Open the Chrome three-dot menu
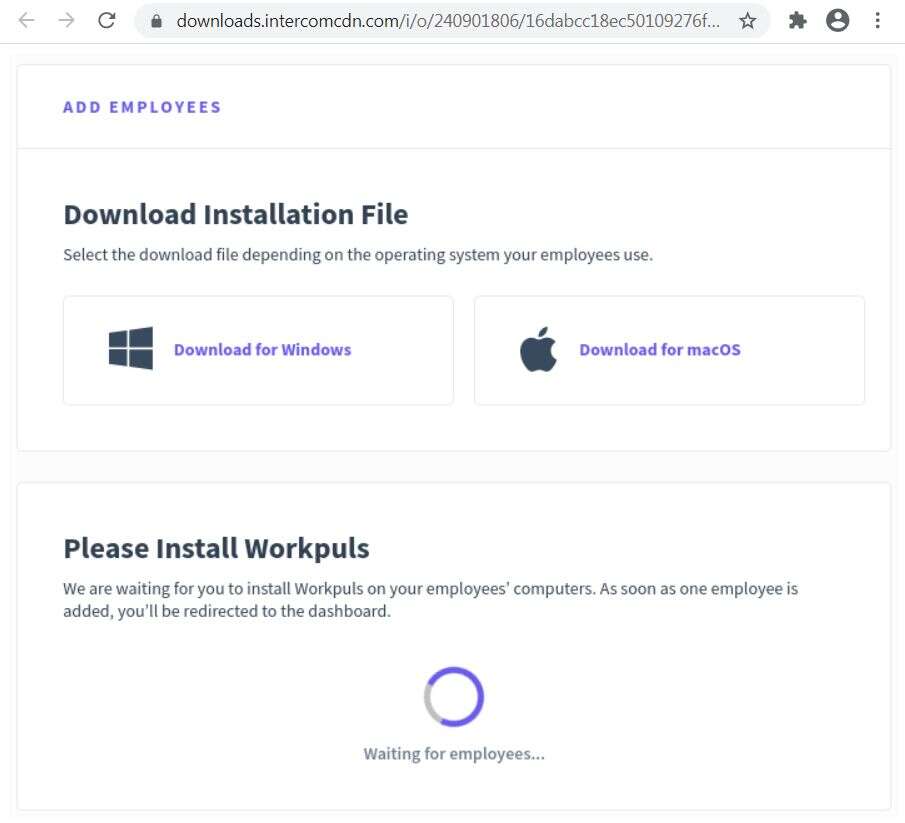Viewport: 905px width, 823px height. pyautogui.click(x=877, y=19)
